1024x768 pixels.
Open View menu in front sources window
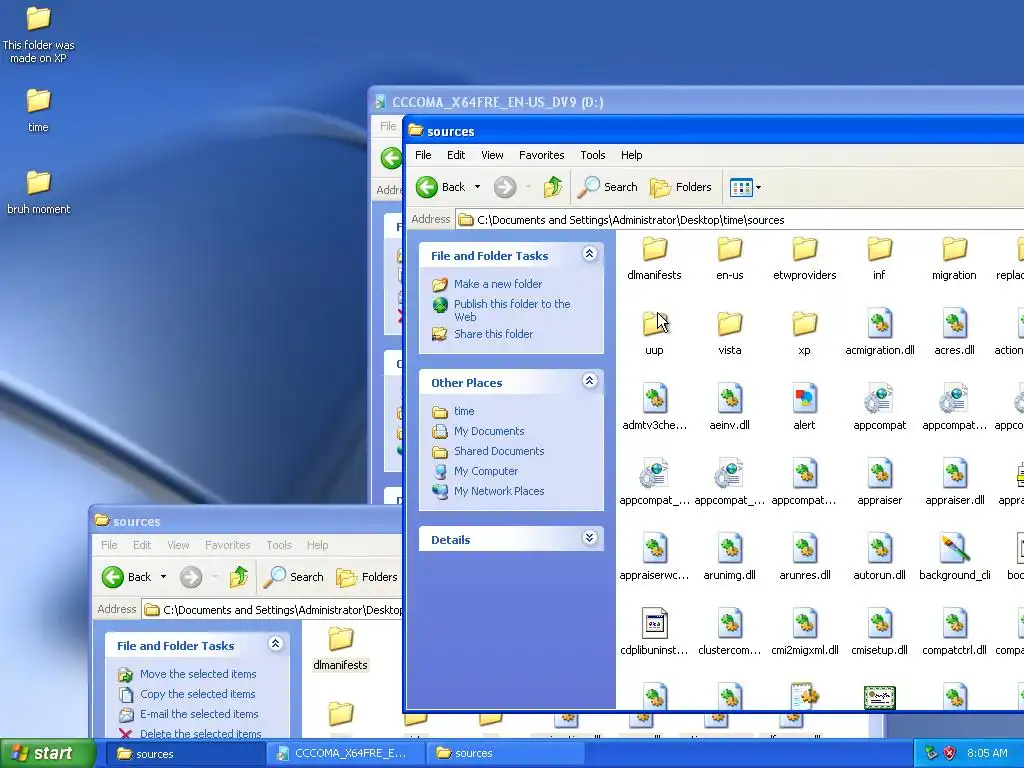(x=492, y=155)
